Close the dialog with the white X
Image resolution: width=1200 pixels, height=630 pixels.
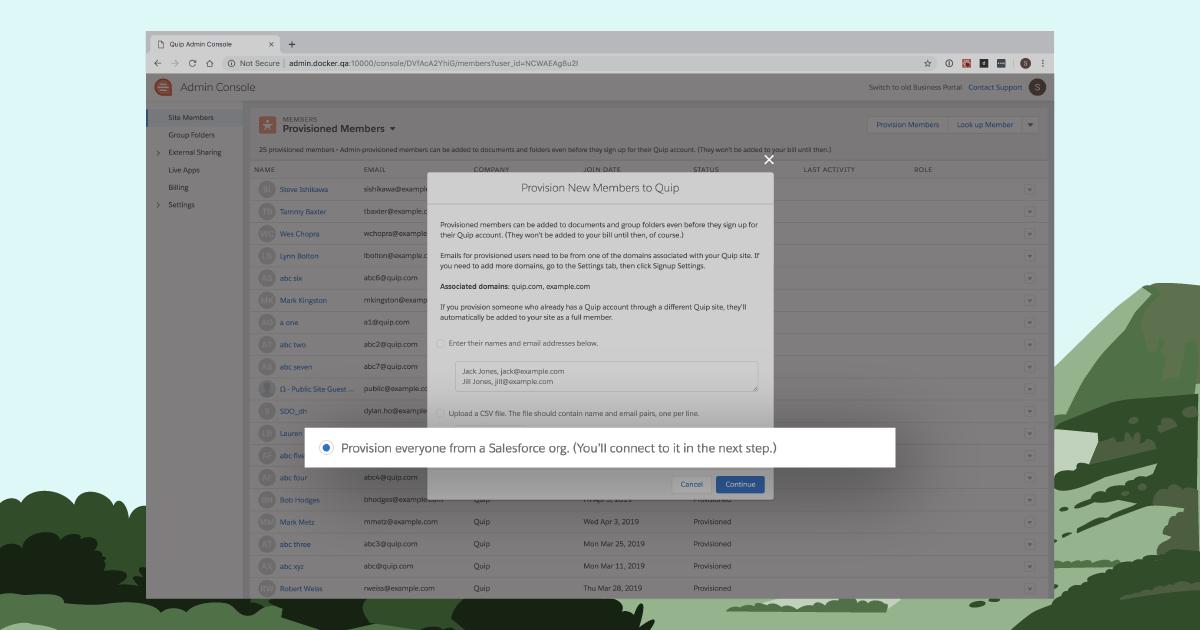click(x=768, y=159)
